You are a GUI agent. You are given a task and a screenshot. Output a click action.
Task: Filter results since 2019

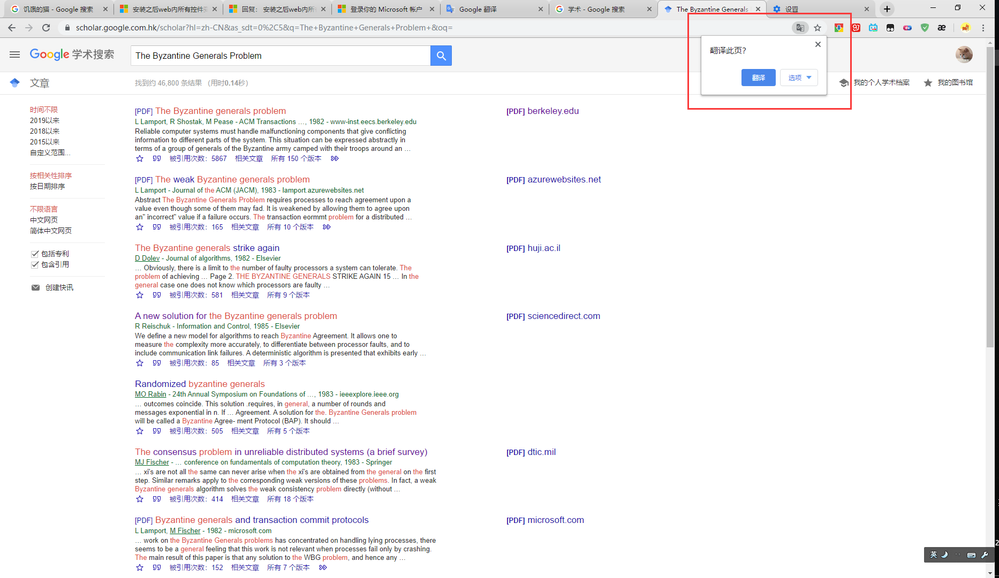pos(44,120)
